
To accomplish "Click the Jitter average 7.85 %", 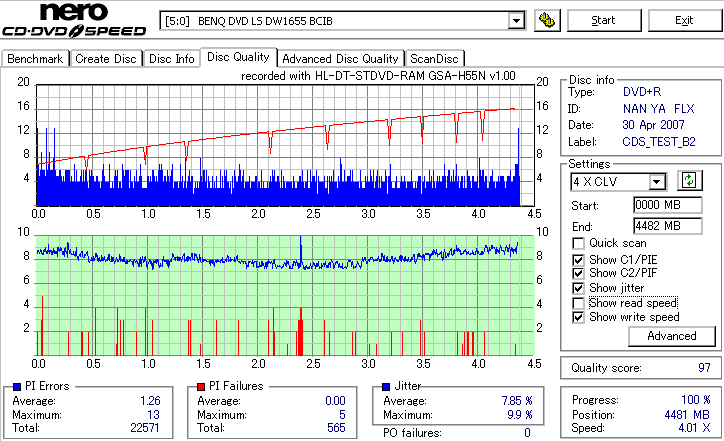I will tap(517, 401).
